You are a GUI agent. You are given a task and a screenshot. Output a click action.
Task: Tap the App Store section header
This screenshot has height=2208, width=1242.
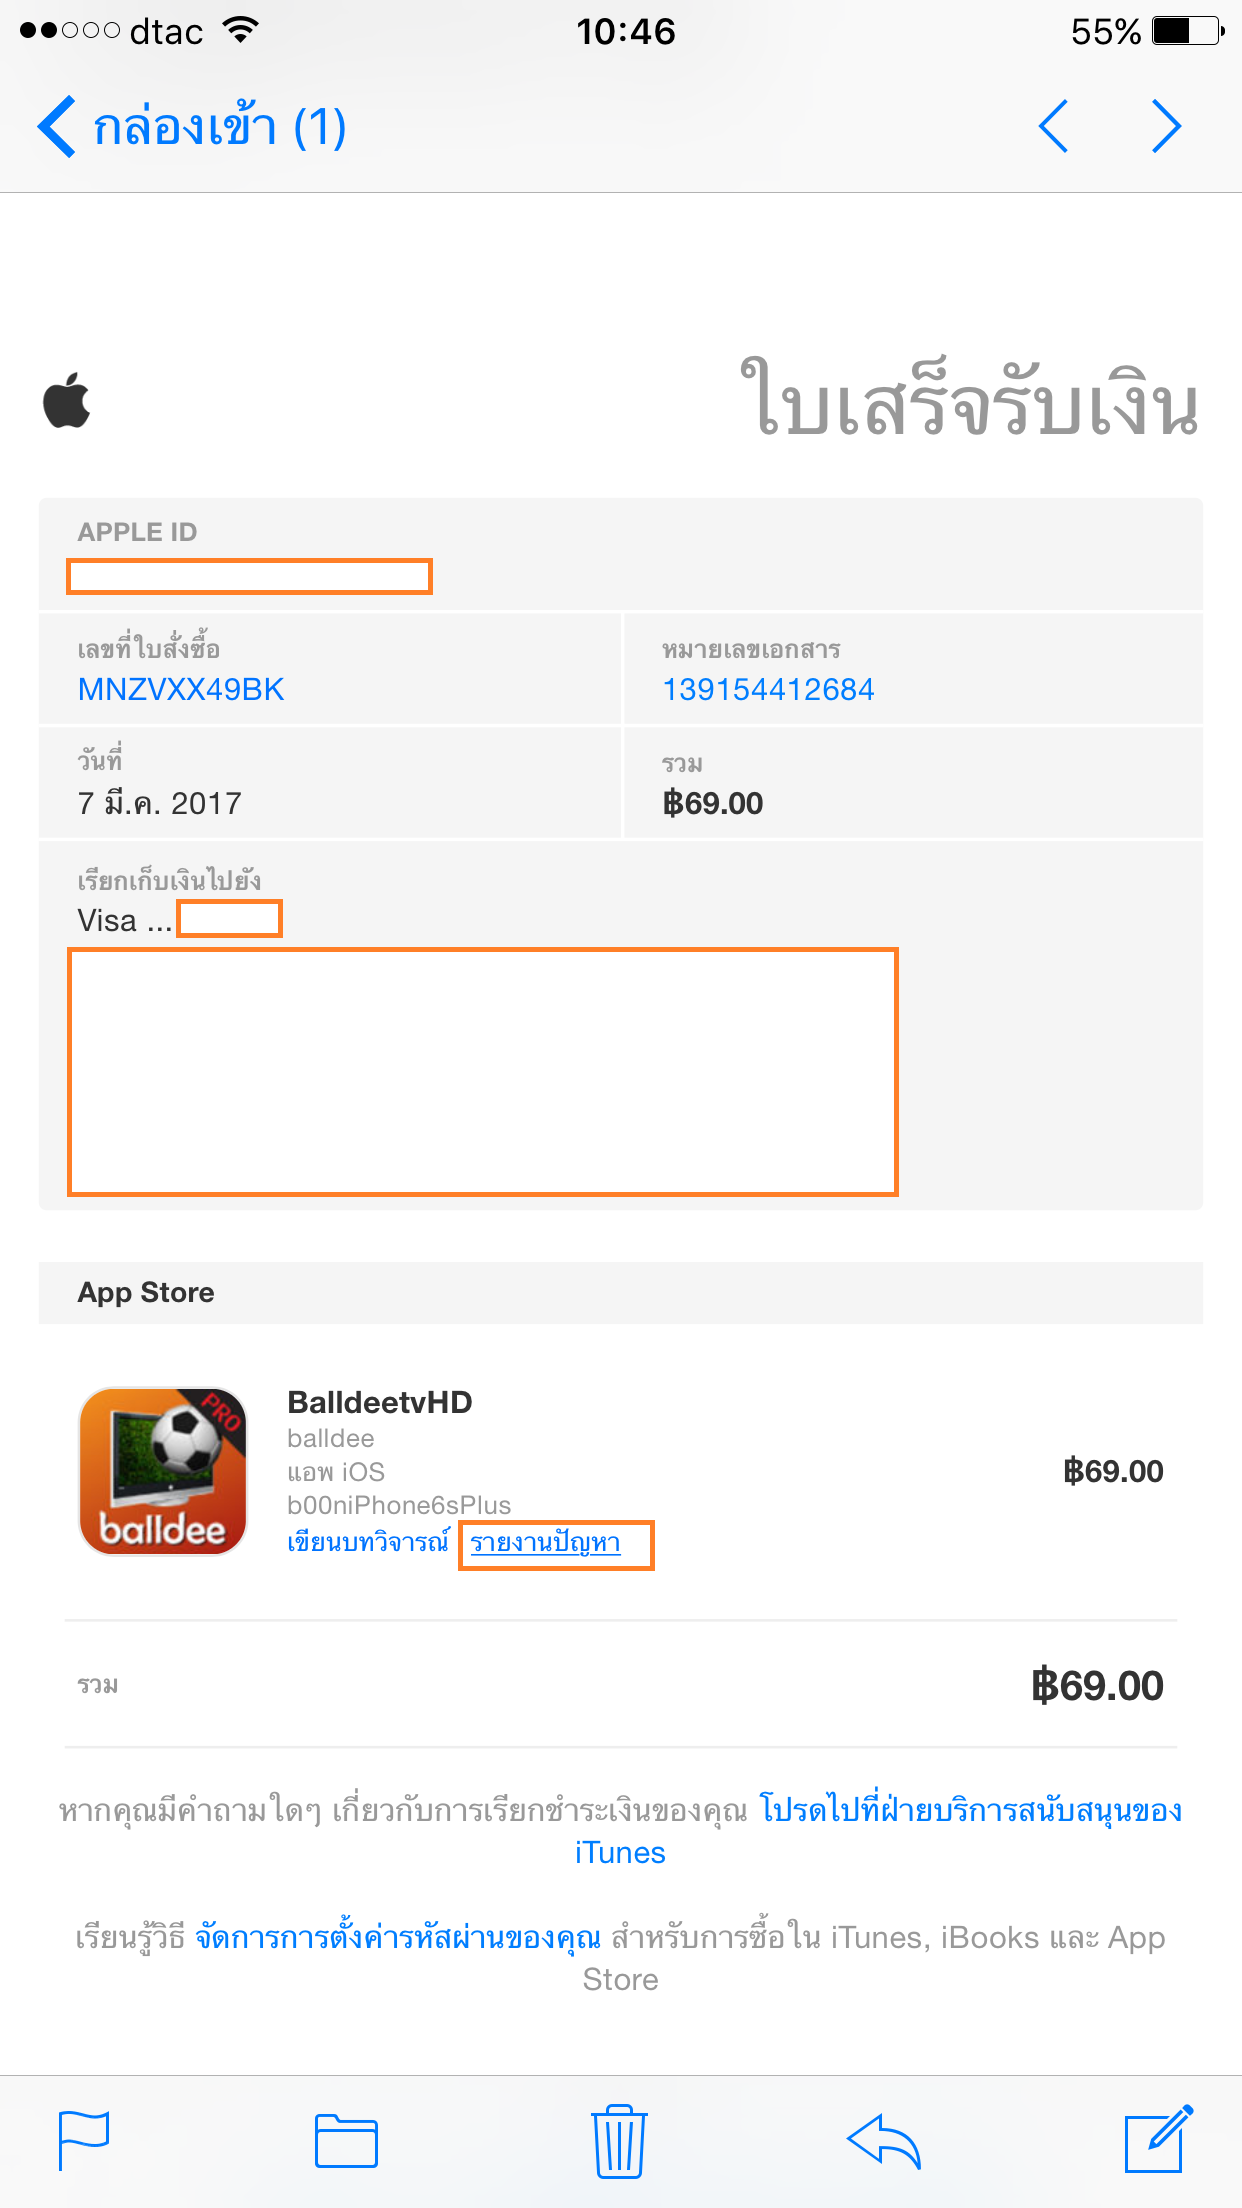[146, 1292]
